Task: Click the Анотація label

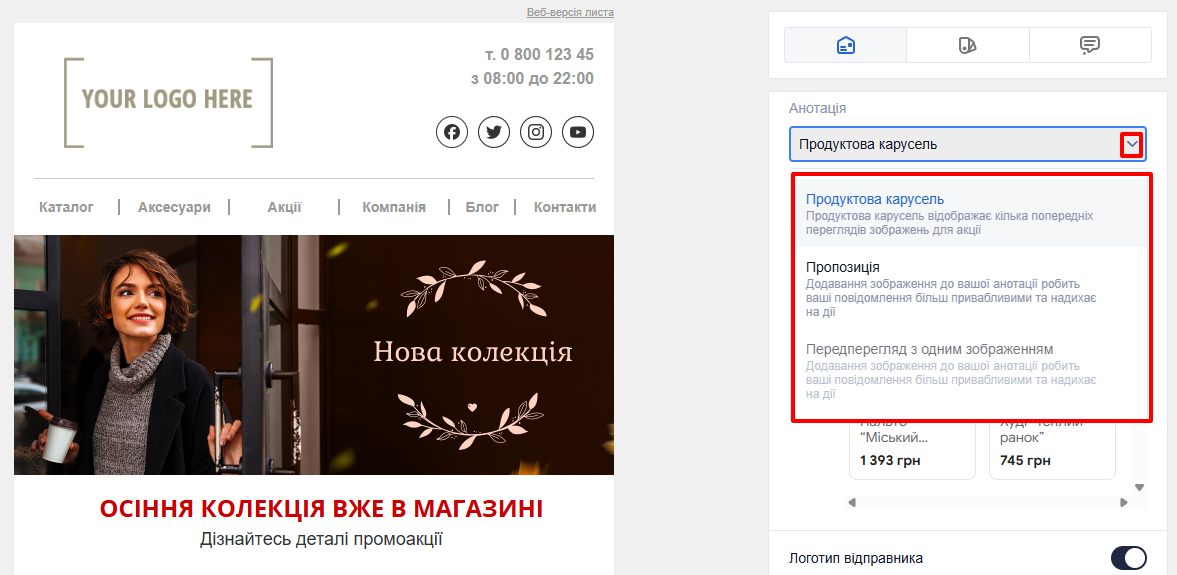Action: (x=817, y=108)
